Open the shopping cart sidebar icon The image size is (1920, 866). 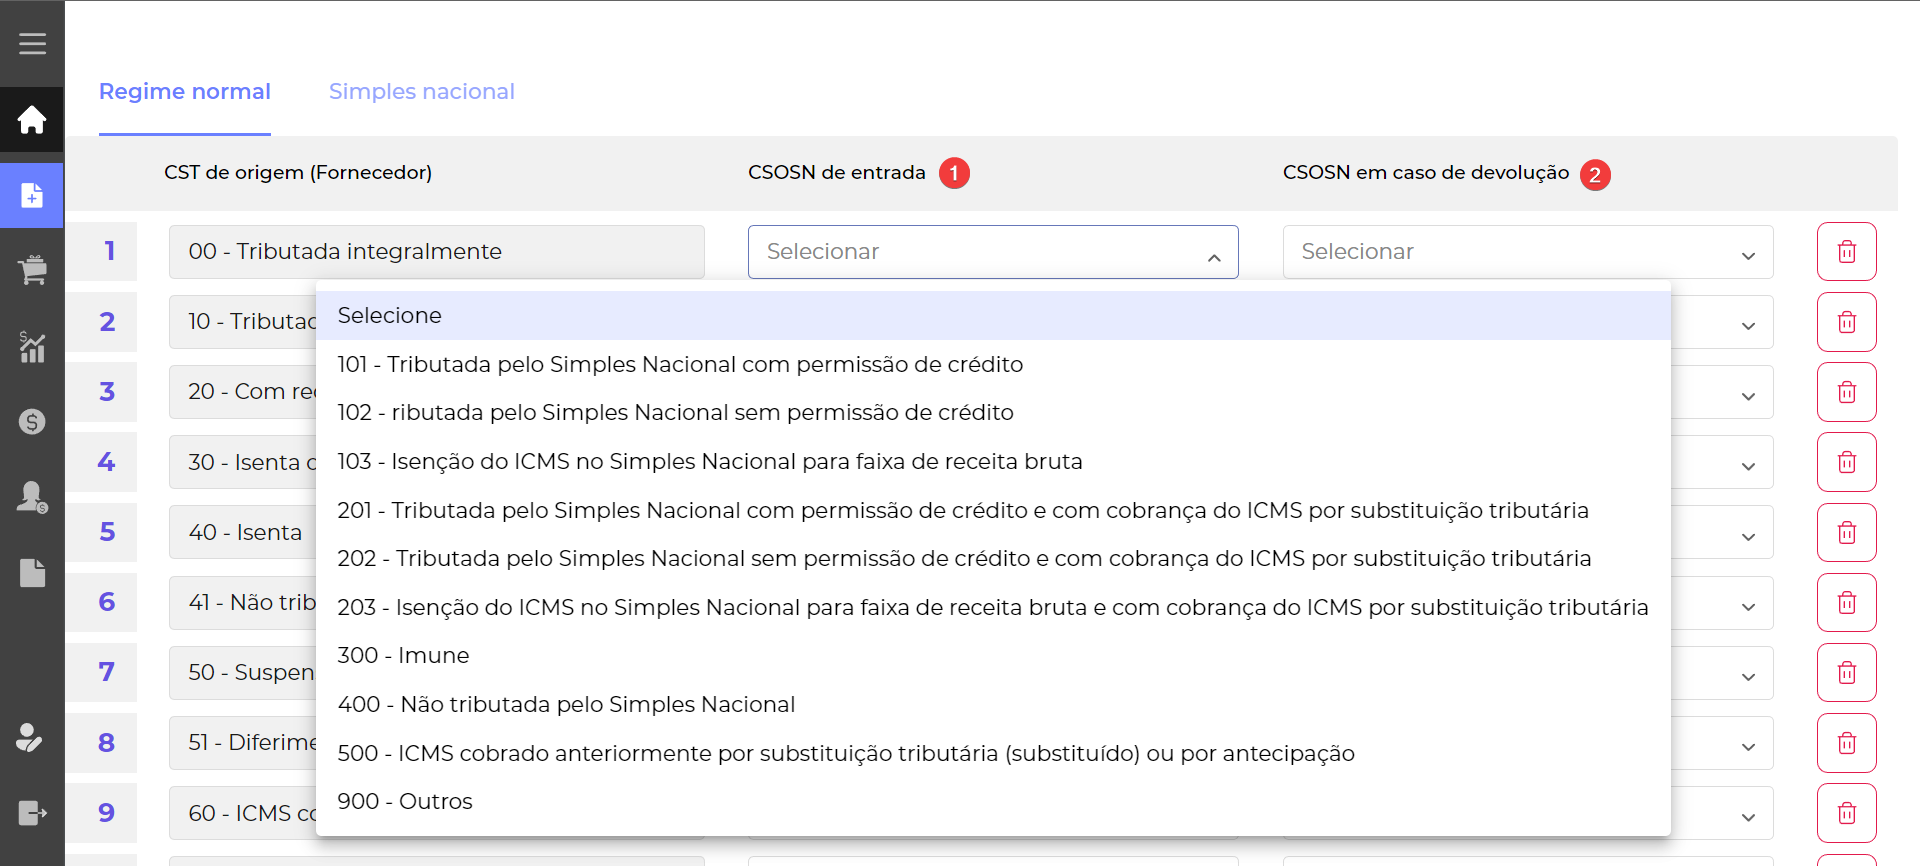(x=32, y=270)
